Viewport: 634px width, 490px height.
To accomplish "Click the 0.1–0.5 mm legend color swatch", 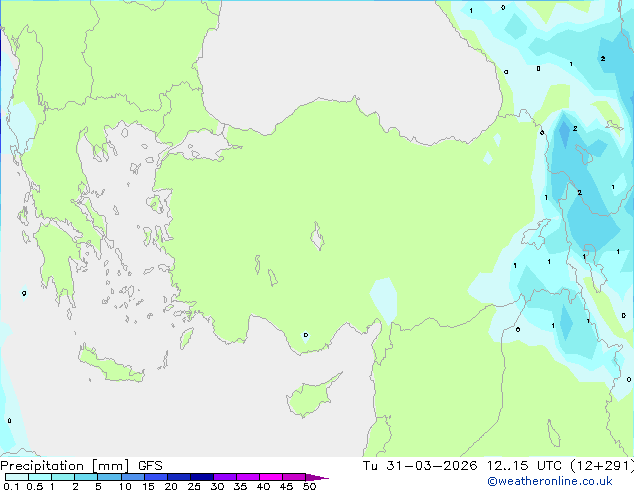I will pos(17,477).
